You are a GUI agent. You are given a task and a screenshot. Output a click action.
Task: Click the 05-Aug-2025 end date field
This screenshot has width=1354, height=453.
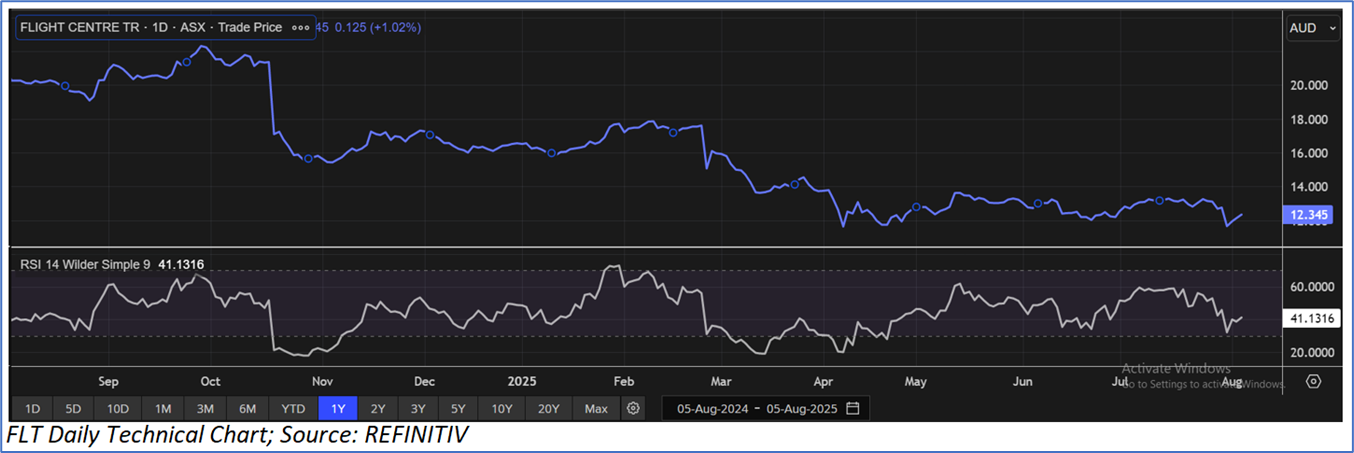[801, 408]
